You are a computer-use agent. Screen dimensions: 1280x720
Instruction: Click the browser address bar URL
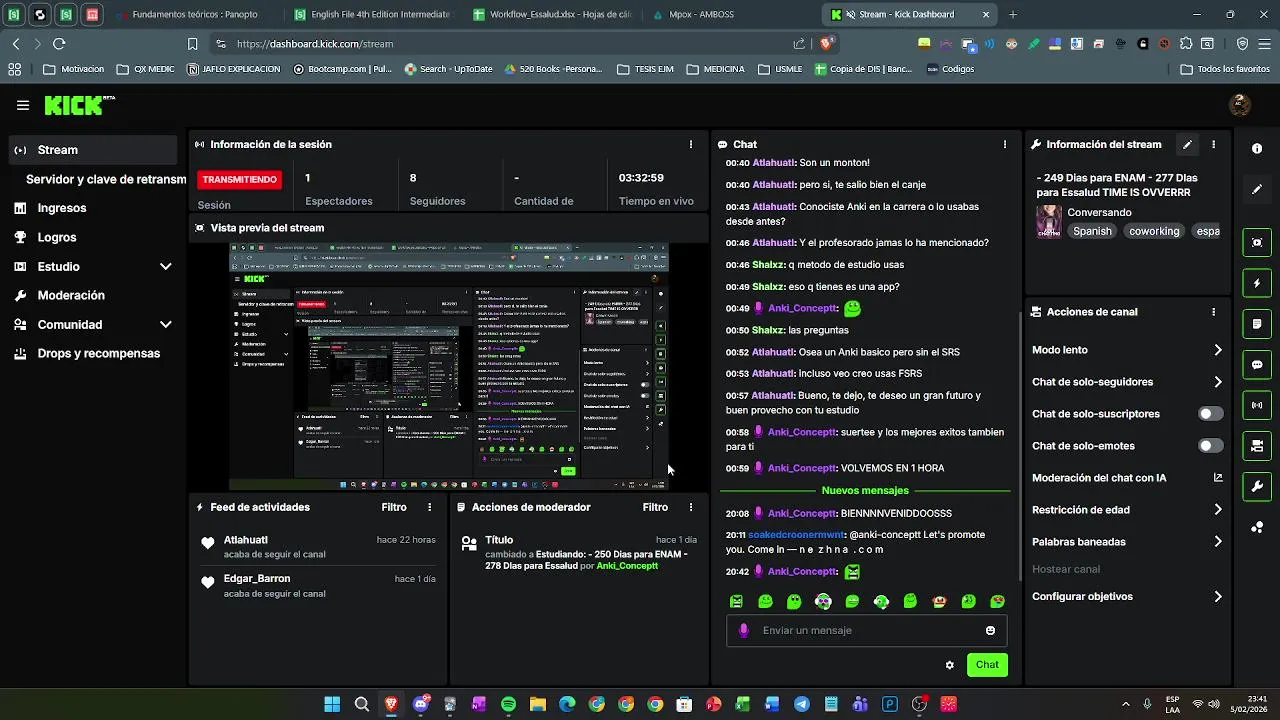coord(315,44)
